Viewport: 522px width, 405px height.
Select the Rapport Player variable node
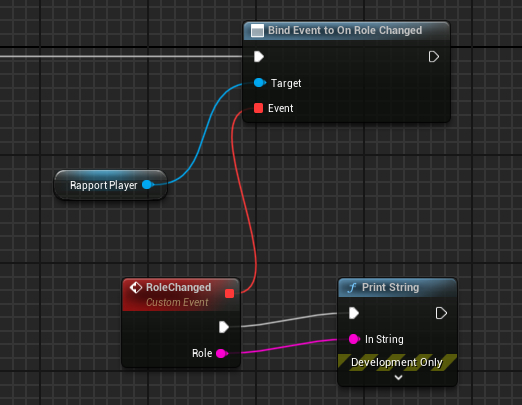tap(110, 185)
